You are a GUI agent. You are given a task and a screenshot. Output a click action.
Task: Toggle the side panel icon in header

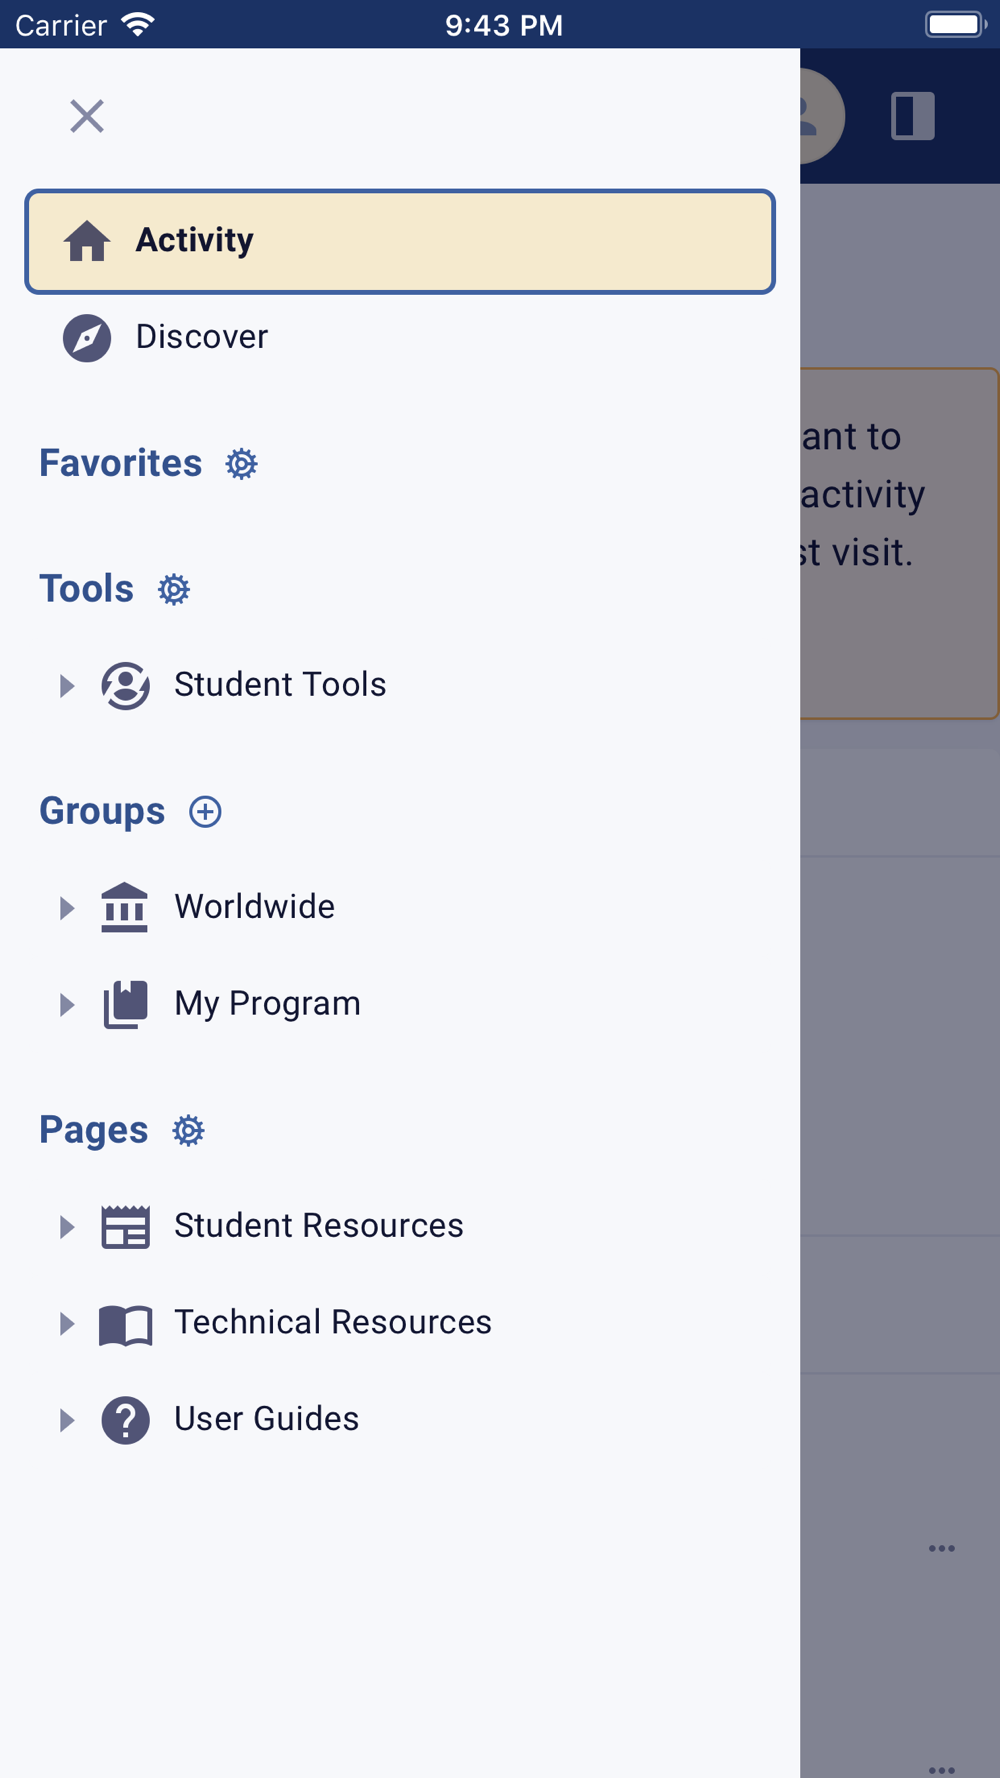click(913, 116)
